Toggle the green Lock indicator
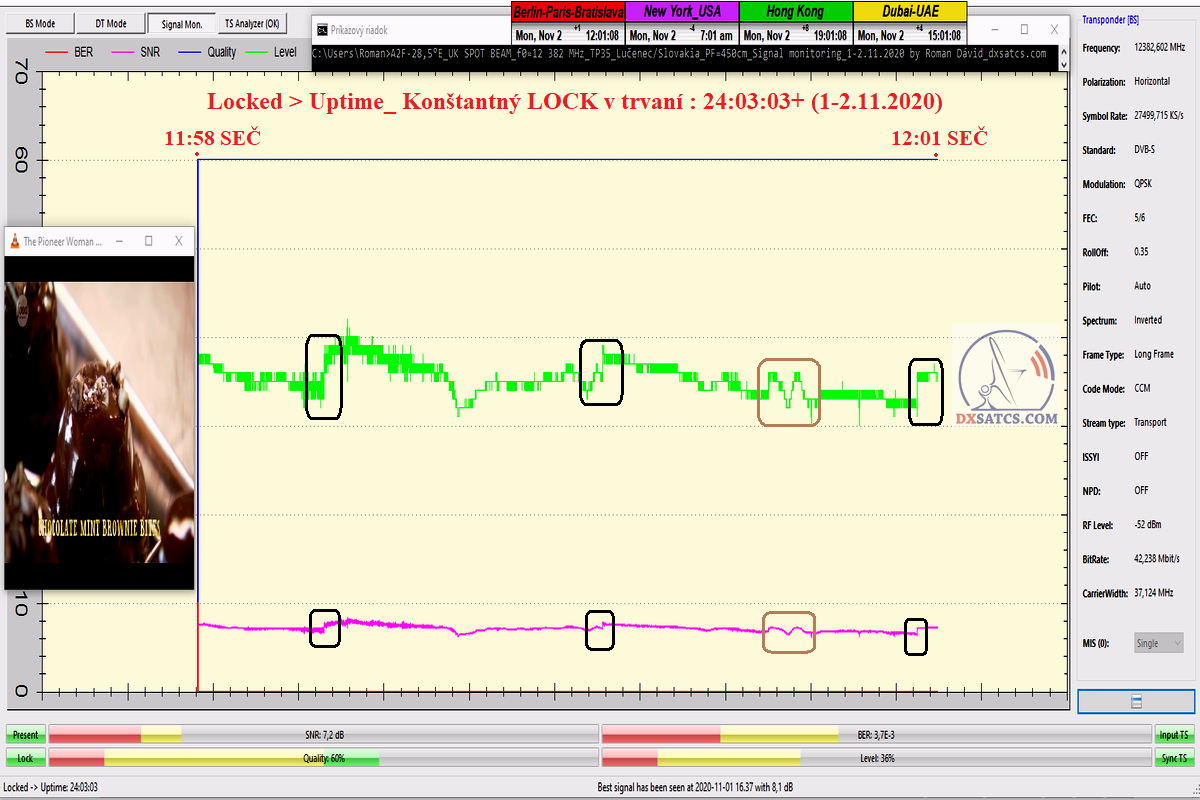Screen dimensions: 1200x800 pyautogui.click(x=25, y=758)
